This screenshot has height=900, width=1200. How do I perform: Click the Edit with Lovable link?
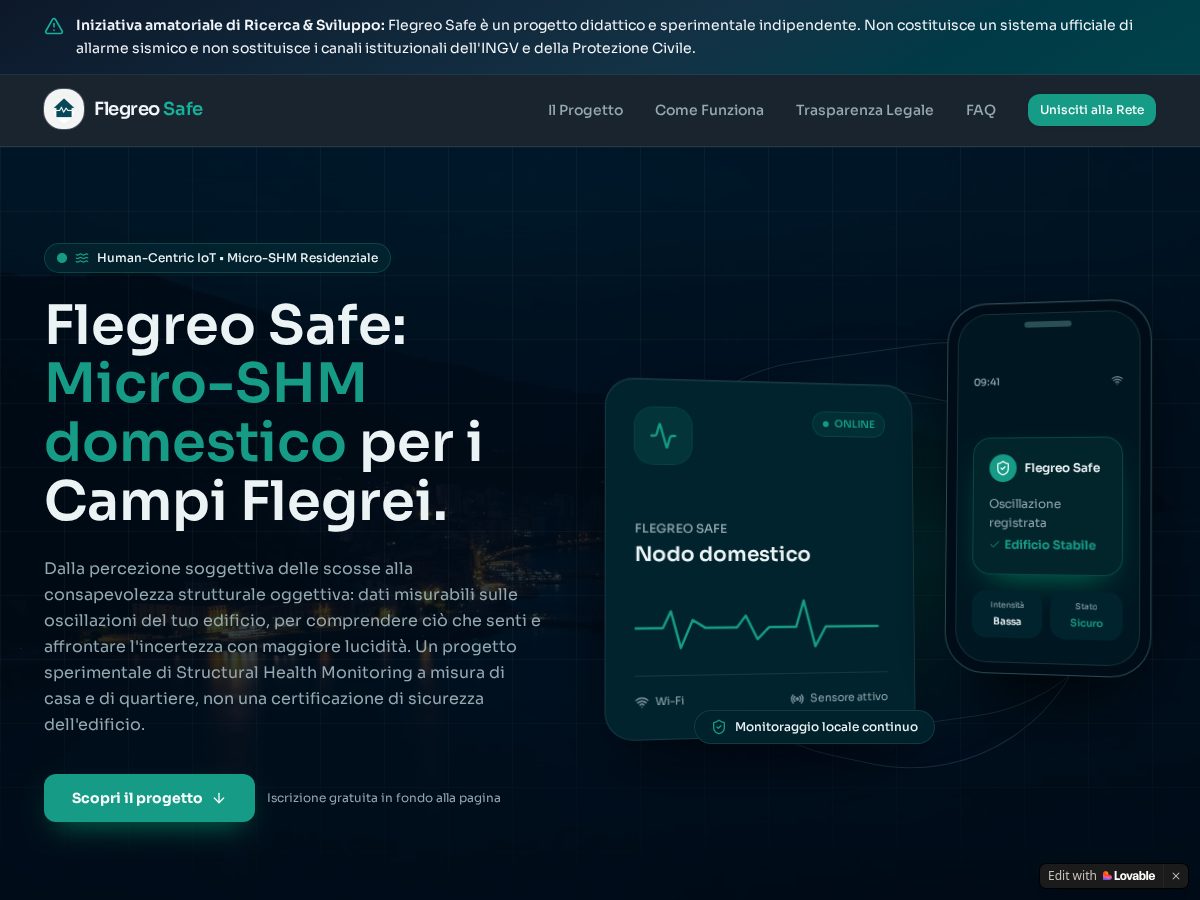coord(1101,876)
